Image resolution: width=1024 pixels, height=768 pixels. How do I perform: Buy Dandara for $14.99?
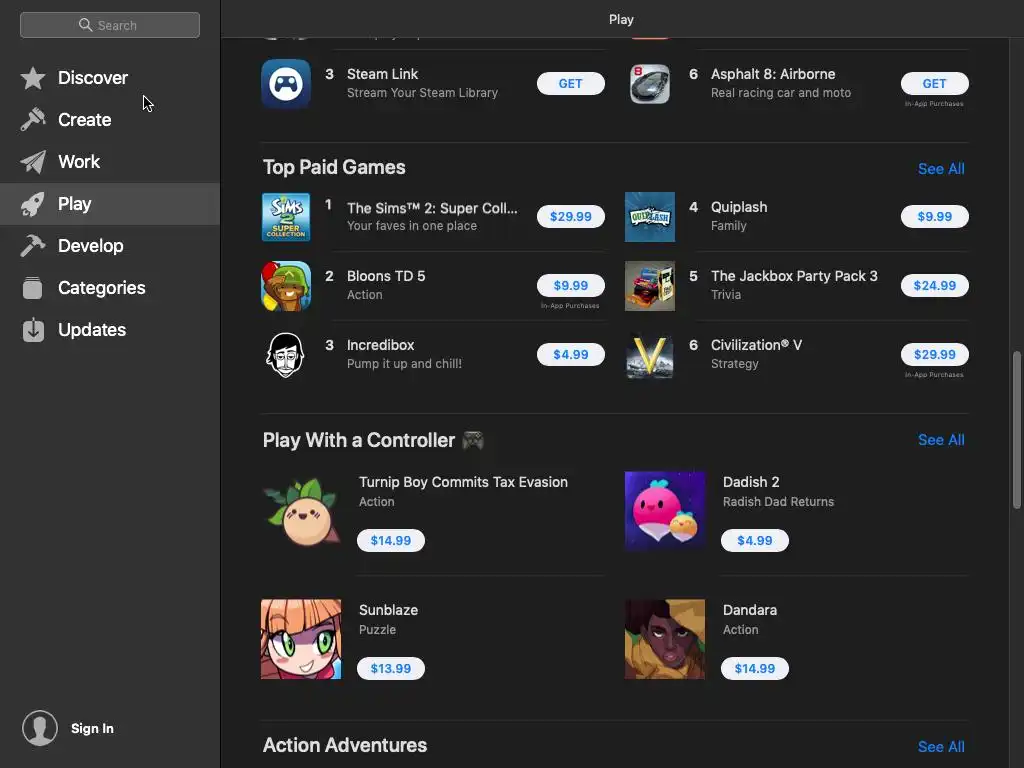(754, 669)
